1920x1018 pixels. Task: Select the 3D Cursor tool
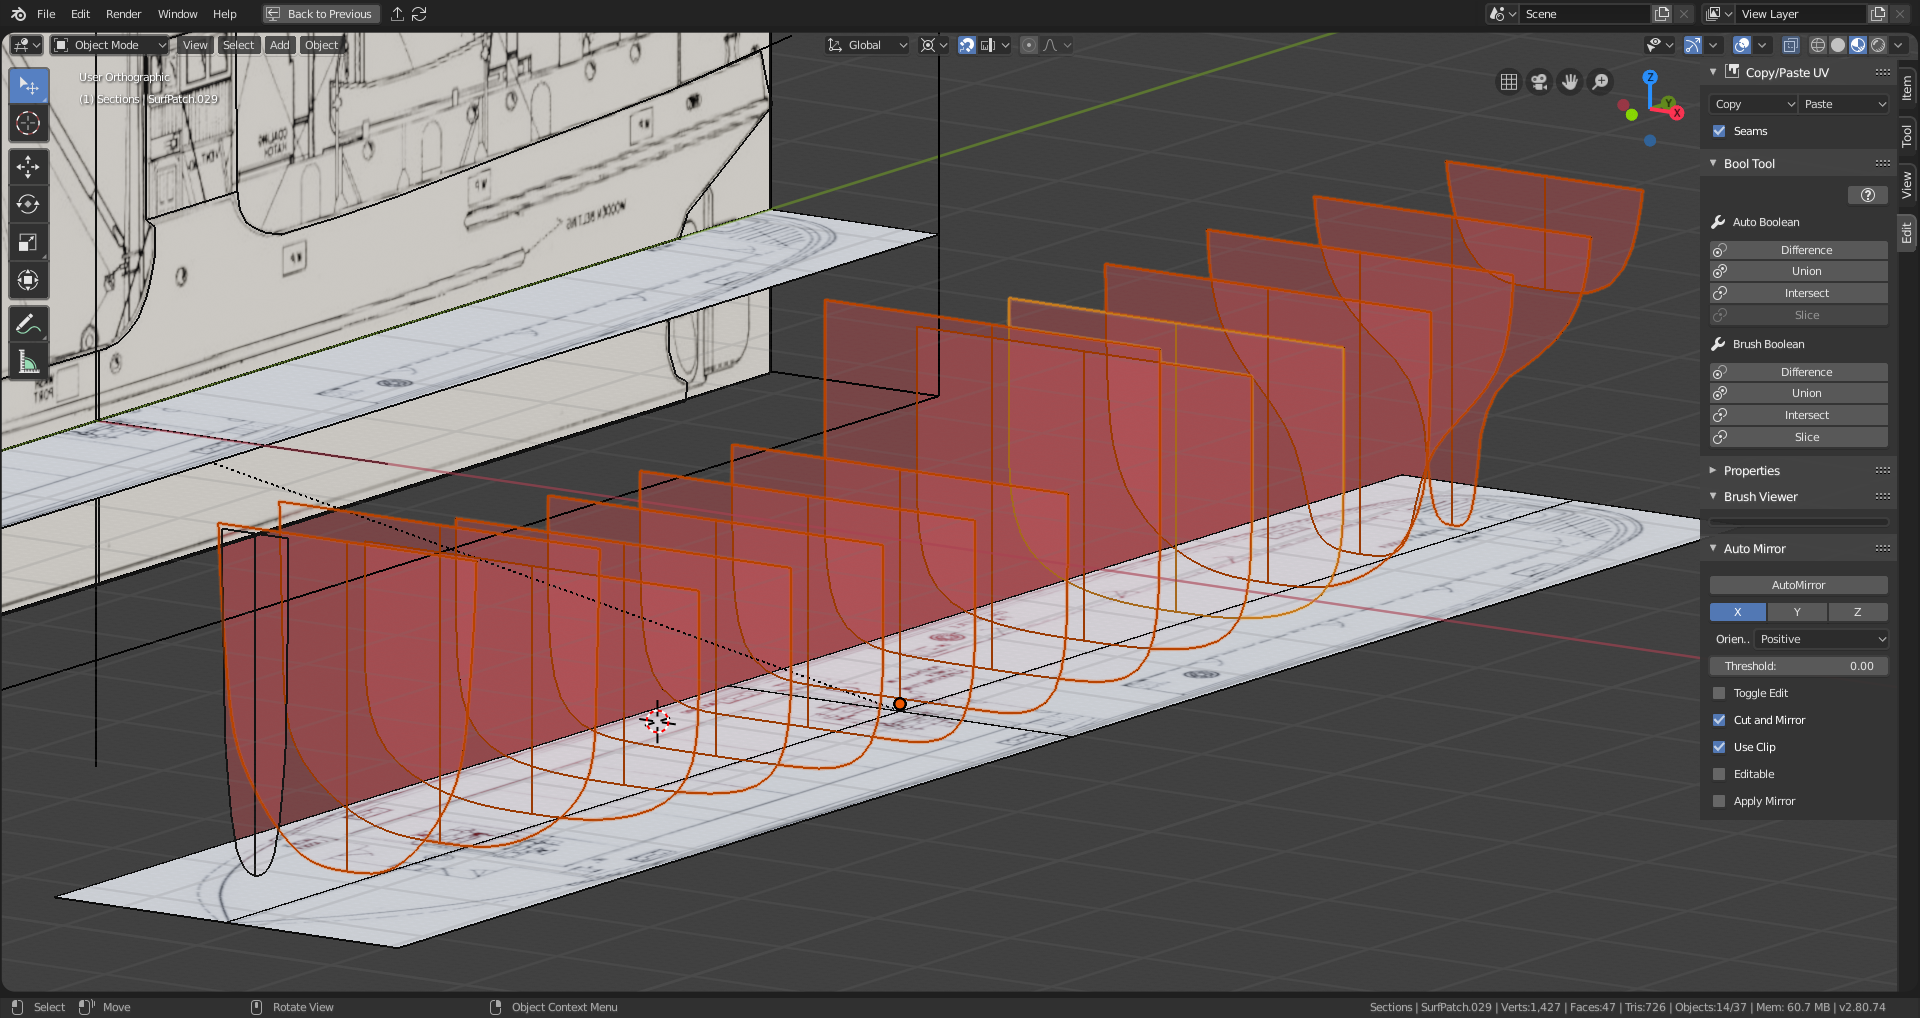pos(28,124)
